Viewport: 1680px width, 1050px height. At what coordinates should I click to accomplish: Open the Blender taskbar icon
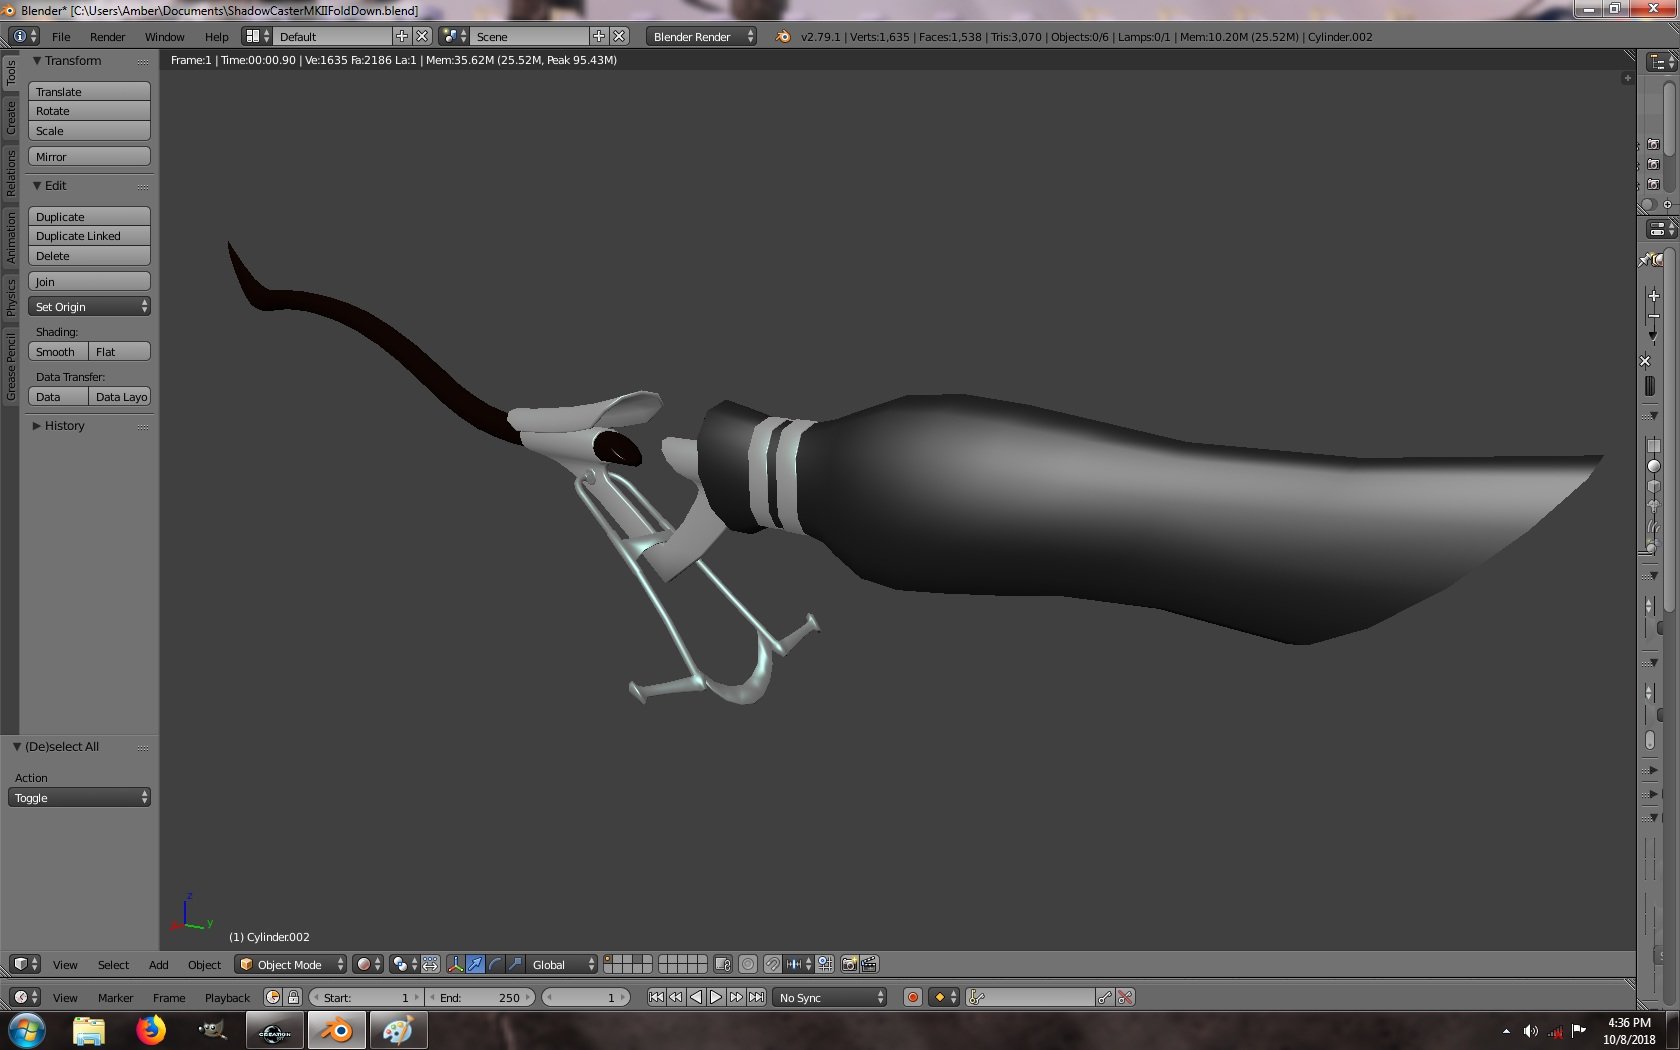(x=337, y=1030)
